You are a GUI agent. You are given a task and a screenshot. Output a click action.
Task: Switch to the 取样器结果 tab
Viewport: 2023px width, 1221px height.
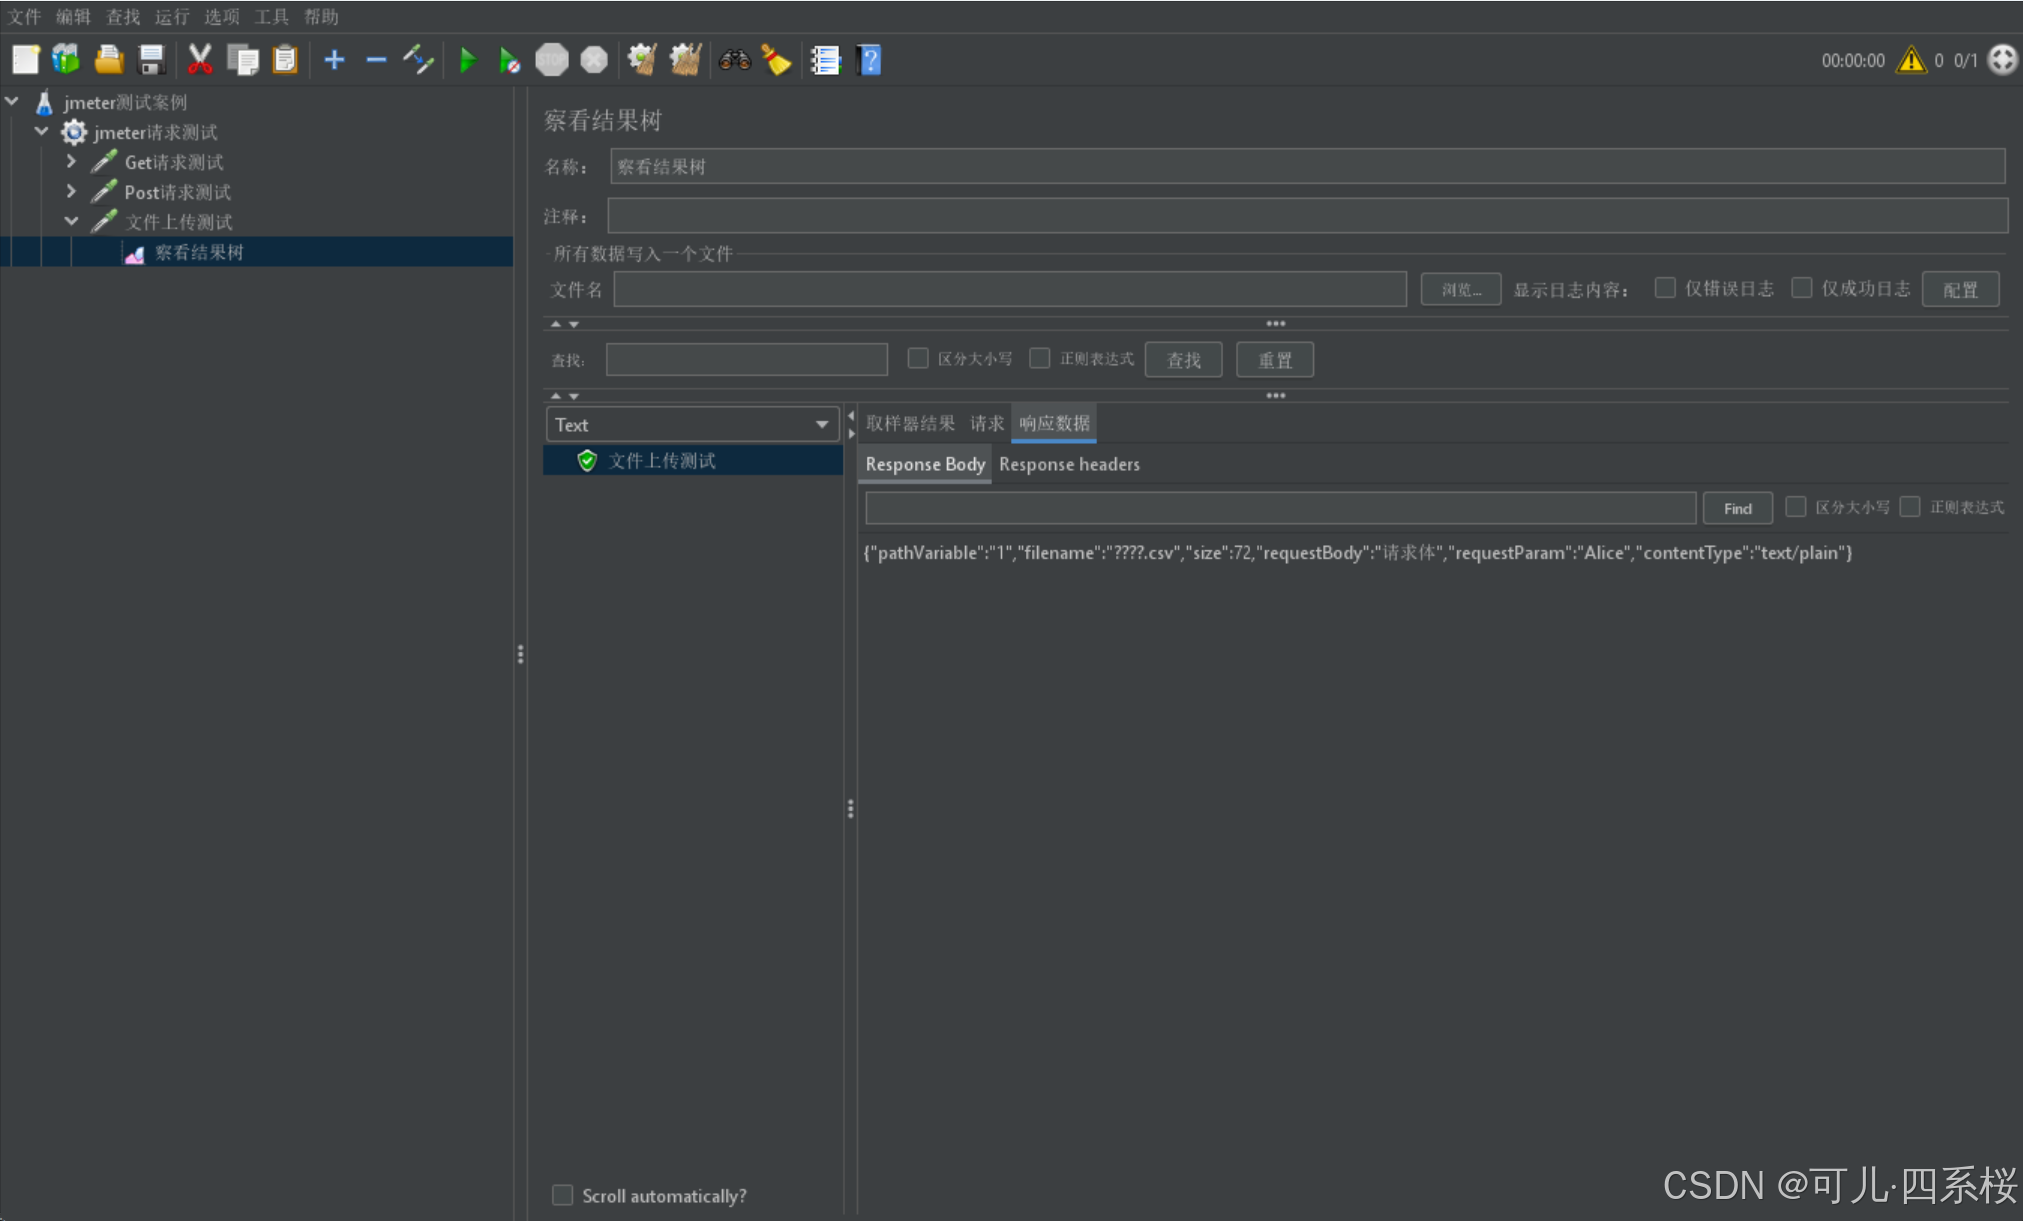click(x=910, y=424)
